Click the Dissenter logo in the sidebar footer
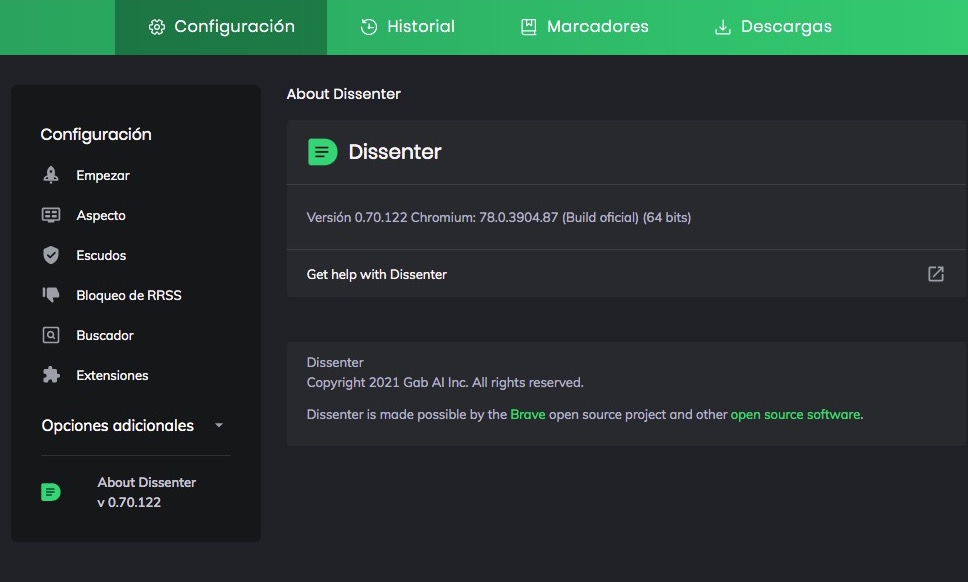Image resolution: width=968 pixels, height=582 pixels. point(51,492)
